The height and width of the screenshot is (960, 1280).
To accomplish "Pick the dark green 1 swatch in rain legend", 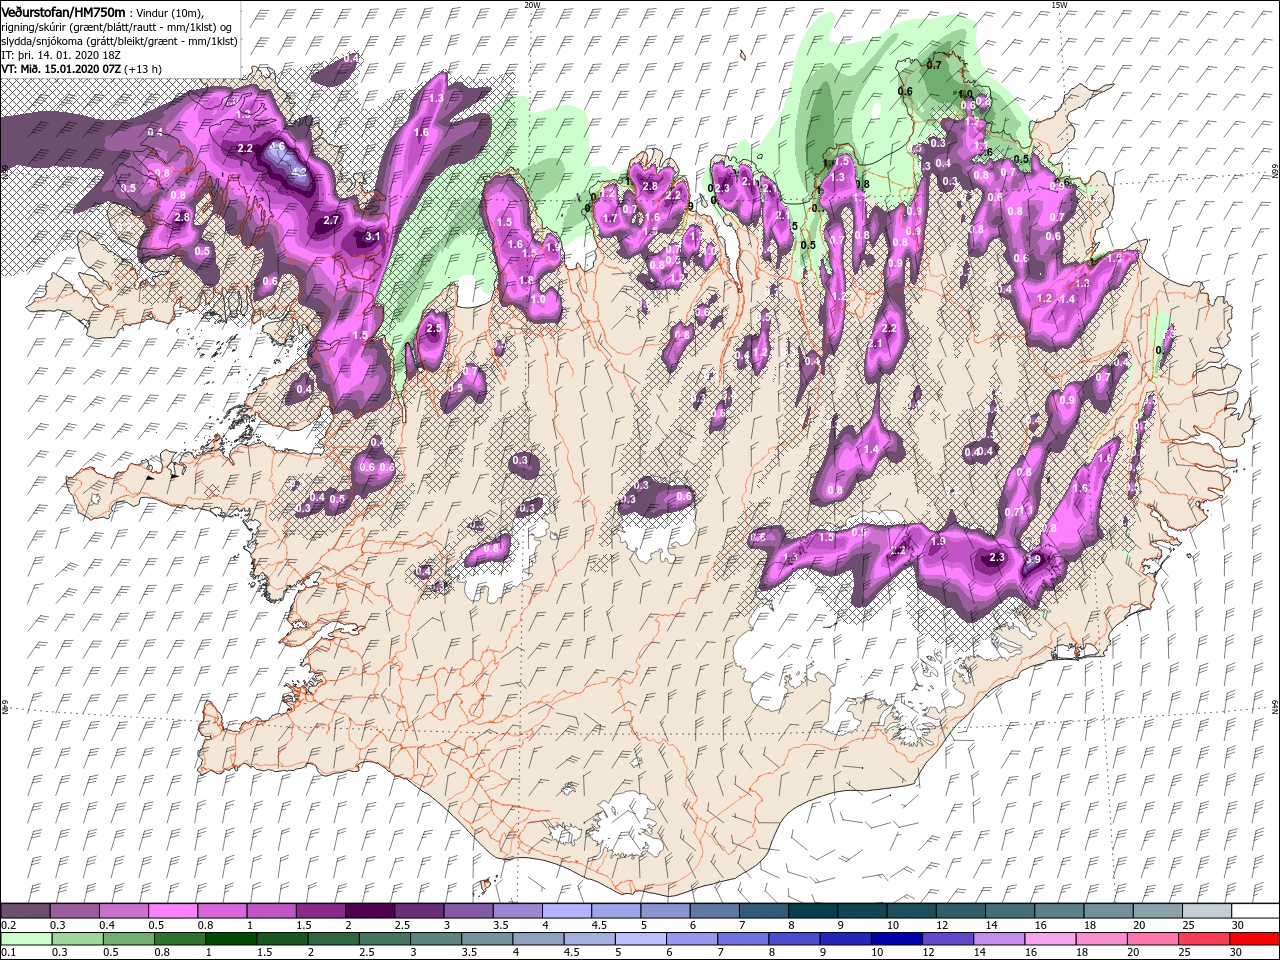I will pos(230,939).
